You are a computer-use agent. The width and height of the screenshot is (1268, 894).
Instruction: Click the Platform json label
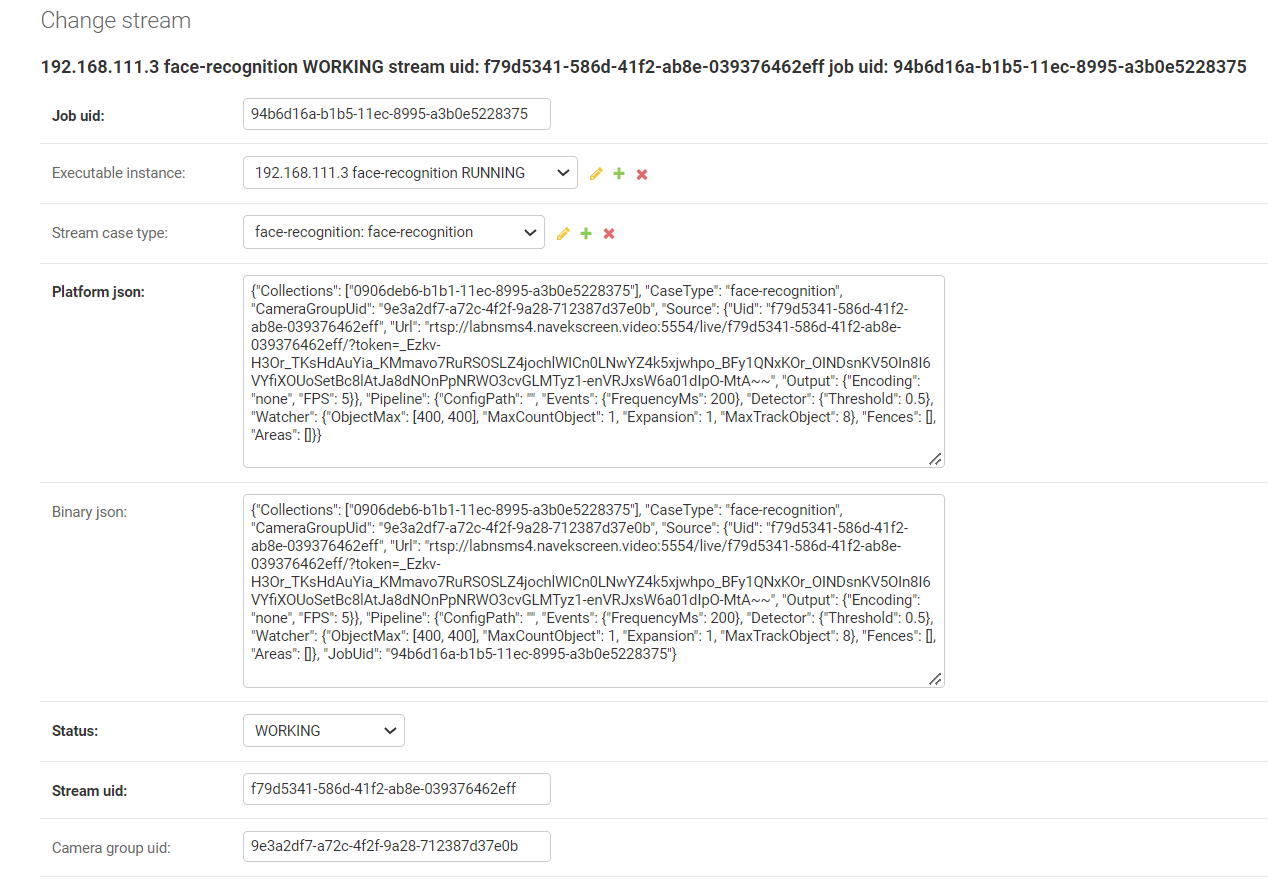[x=98, y=292]
